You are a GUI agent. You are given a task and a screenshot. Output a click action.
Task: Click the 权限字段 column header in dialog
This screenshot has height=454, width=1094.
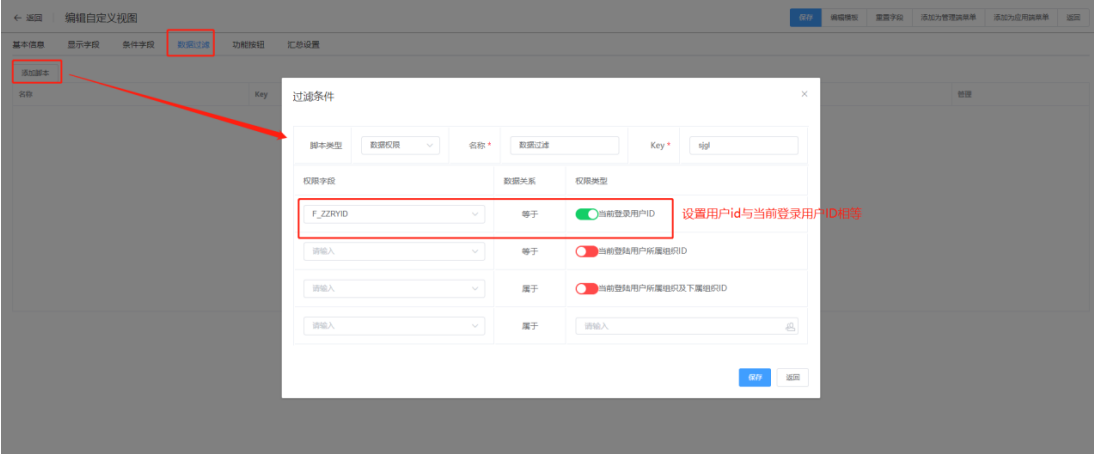(320, 181)
